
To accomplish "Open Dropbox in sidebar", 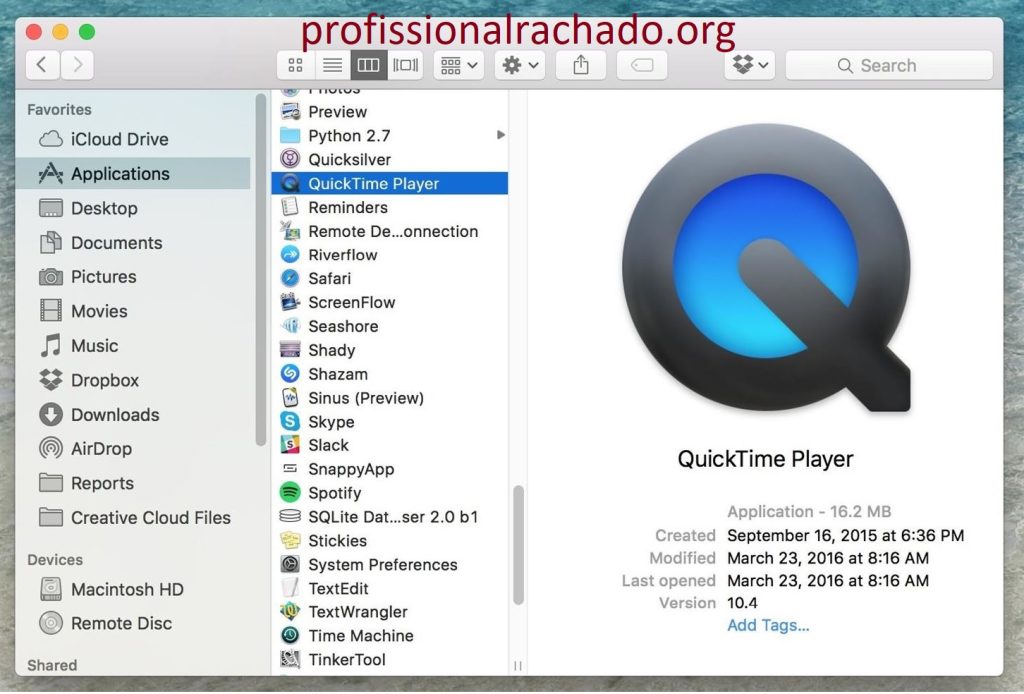I will coord(133,380).
